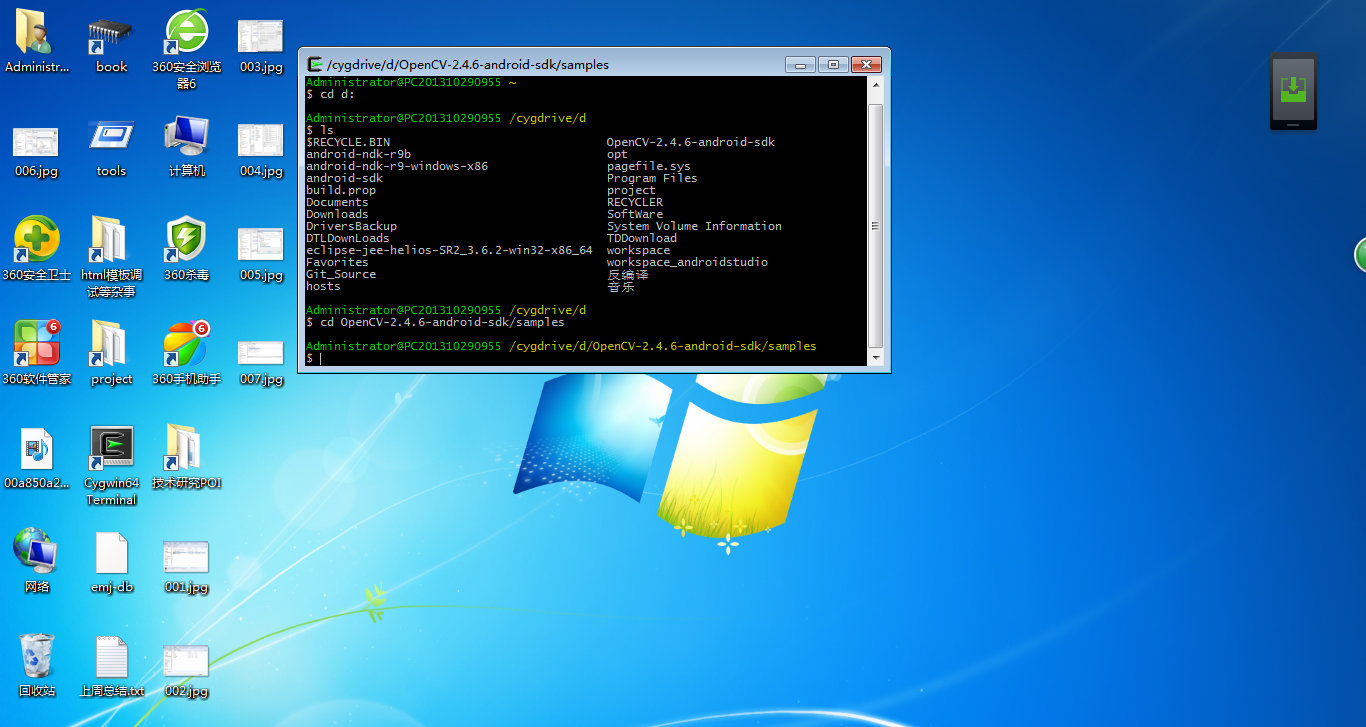1366x727 pixels.
Task: Click DTLDownLoads entry in terminal
Action: point(348,238)
